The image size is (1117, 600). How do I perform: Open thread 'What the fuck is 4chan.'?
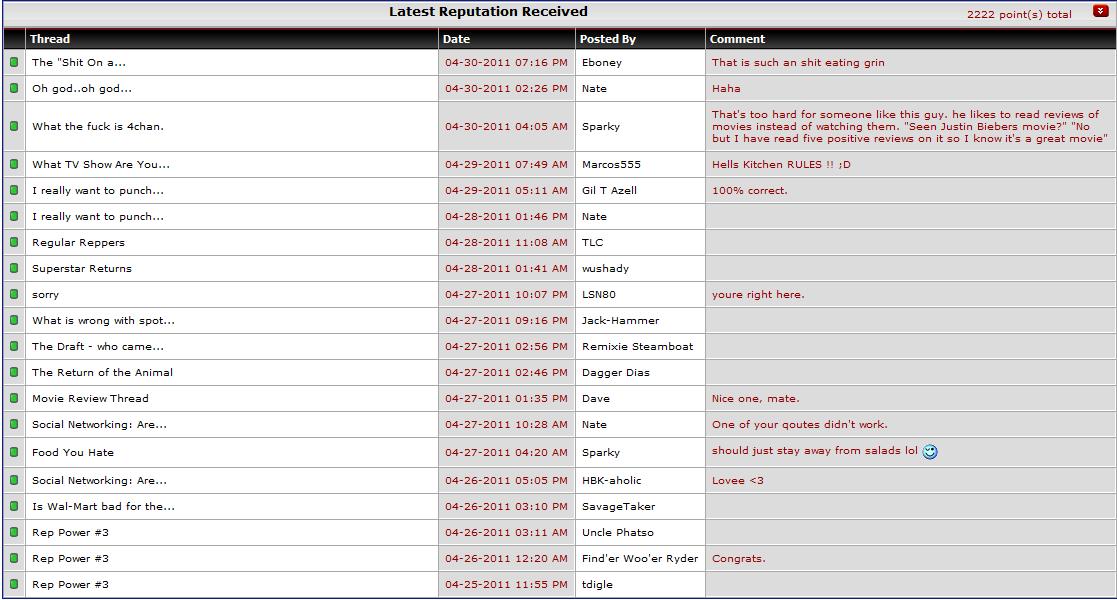point(98,126)
